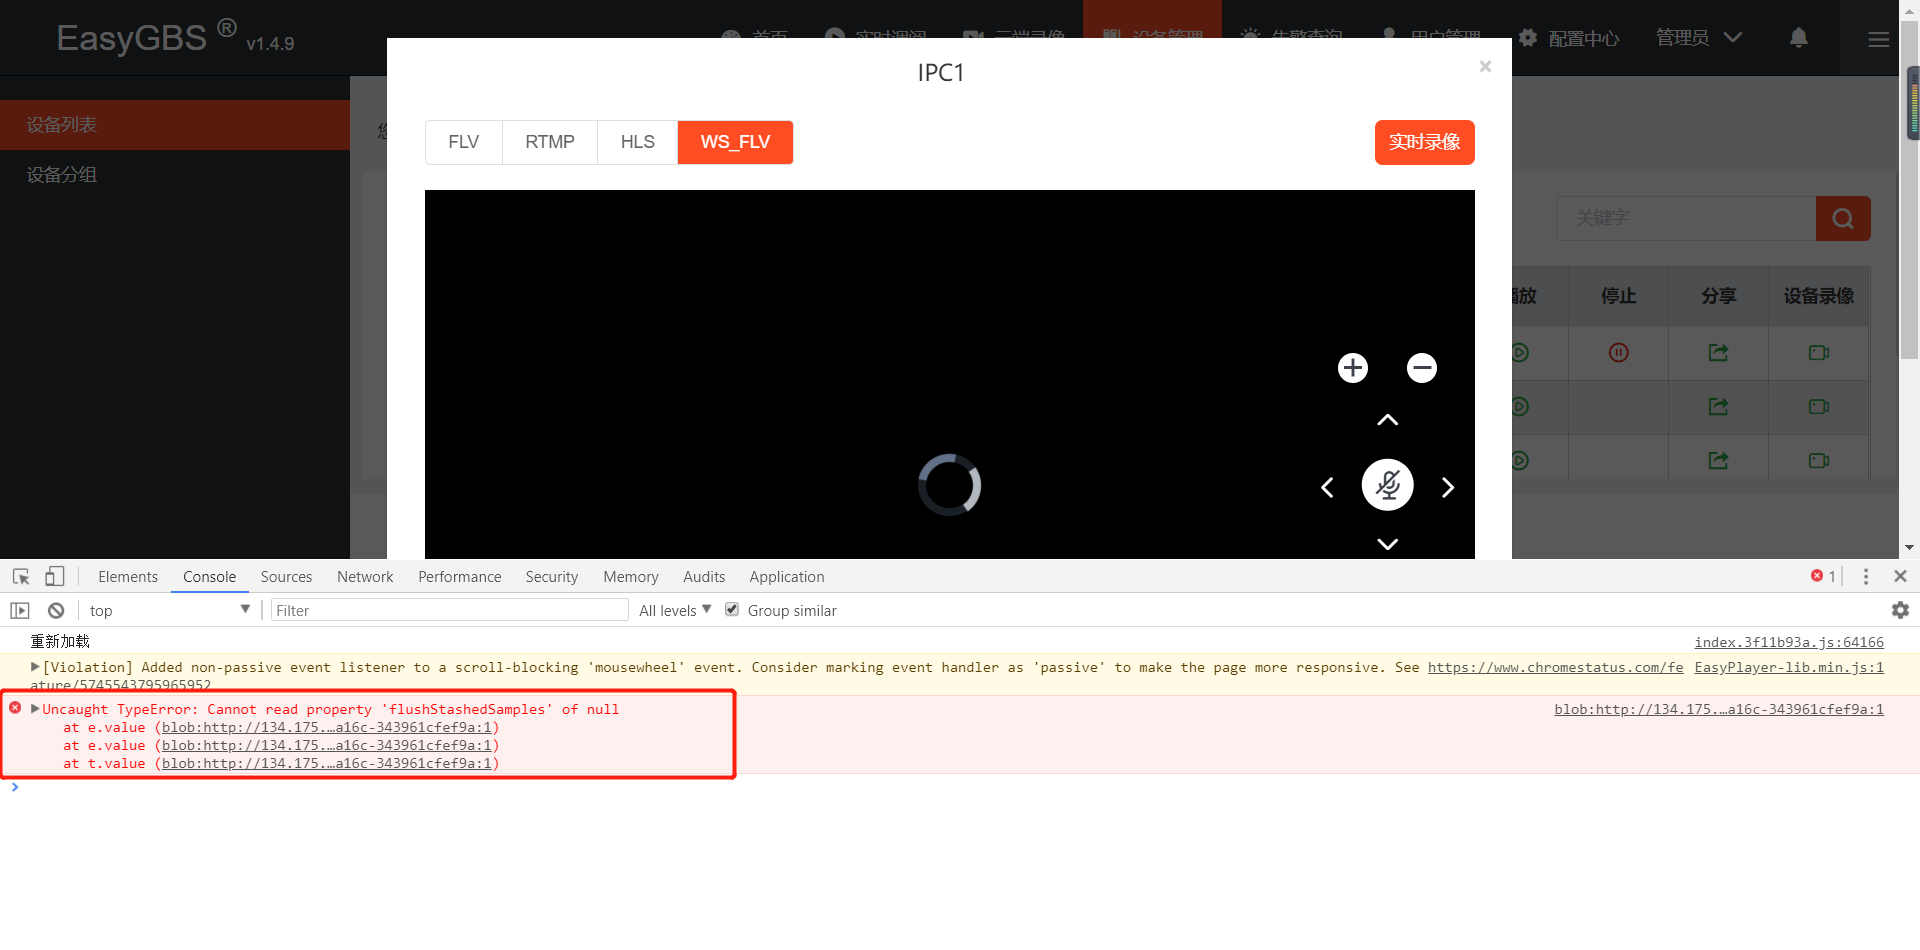The width and height of the screenshot is (1920, 950).
Task: Open the All levels log dropdown
Action: pyautogui.click(x=675, y=610)
